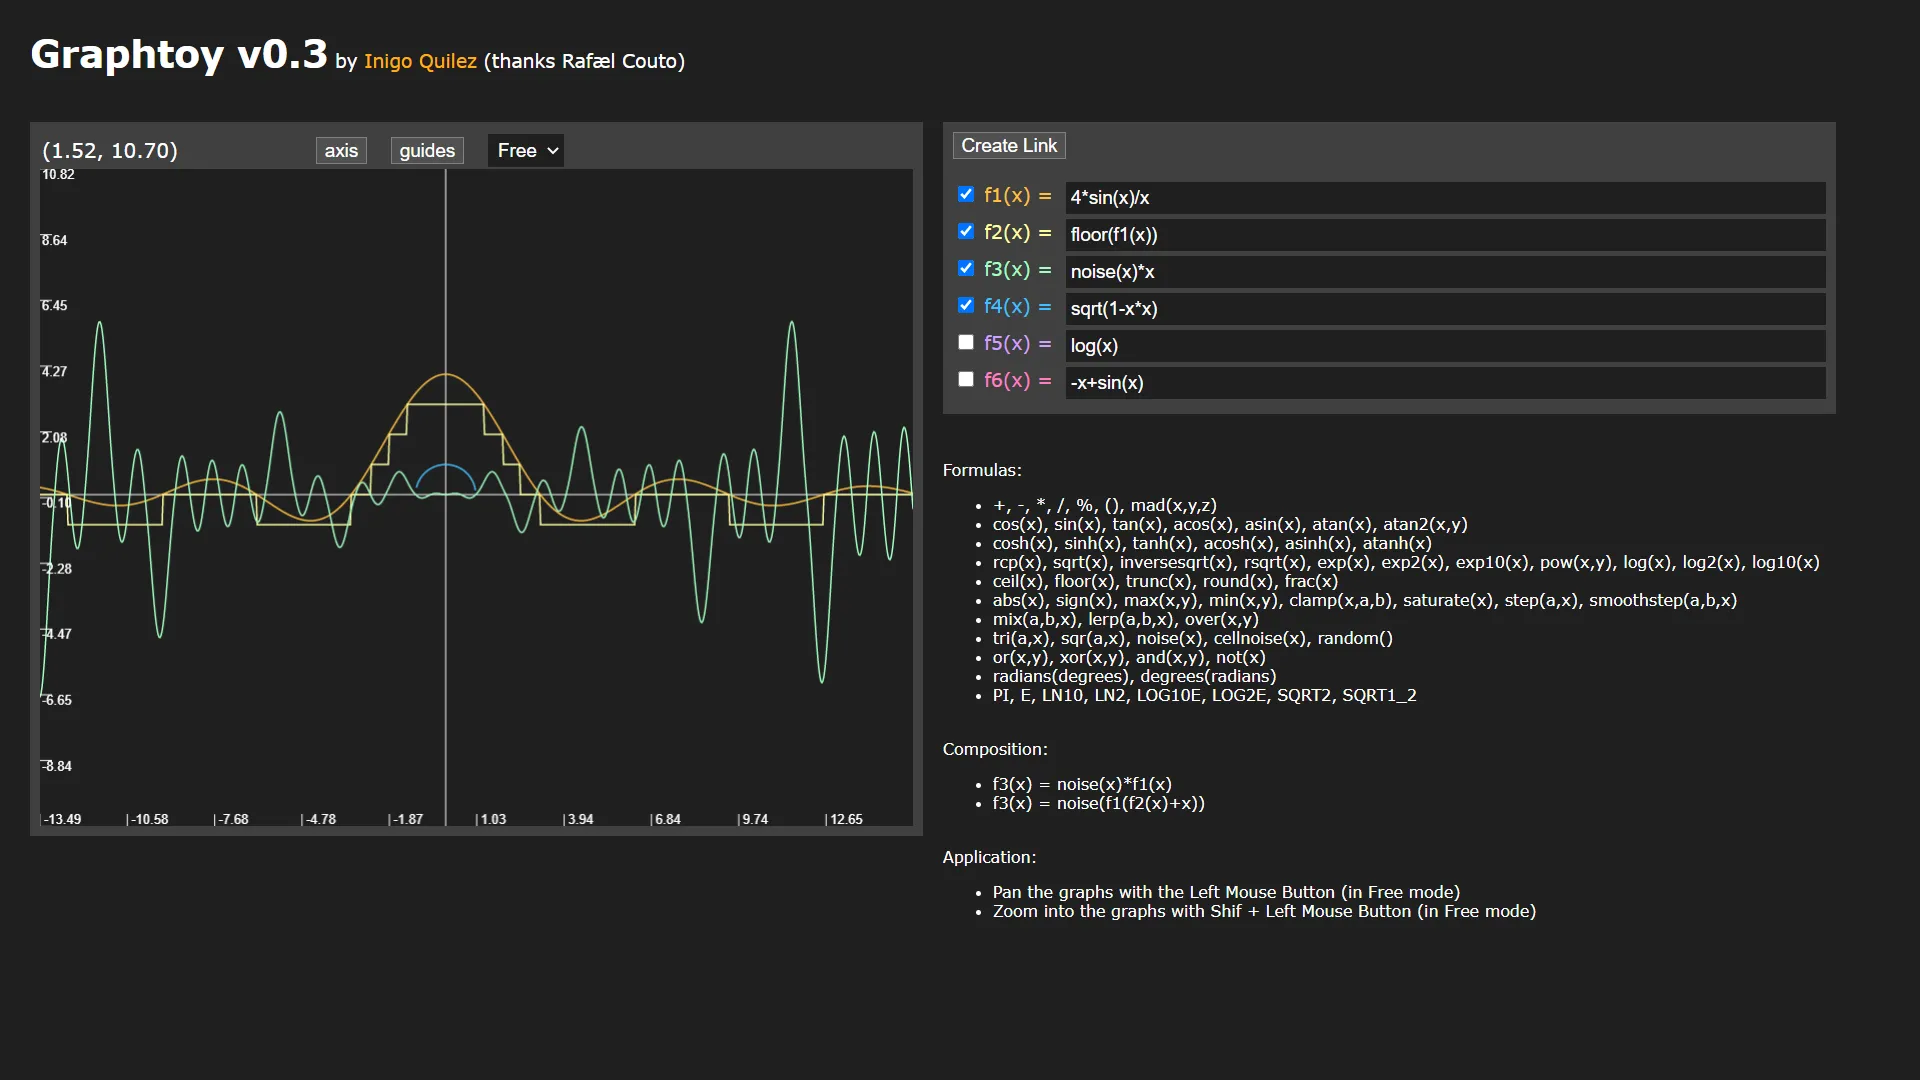
Task: Hide the f4(x) graph via checkbox
Action: point(966,306)
